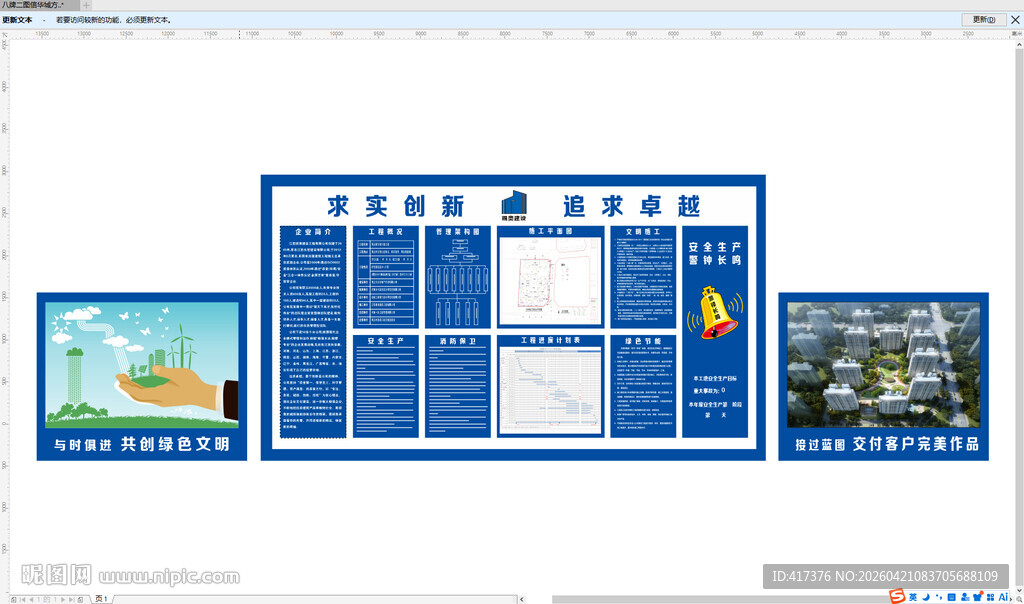This screenshot has height=604, width=1024.
Task: Toggle Sogou moon half-width mode icon
Action: pos(926,597)
